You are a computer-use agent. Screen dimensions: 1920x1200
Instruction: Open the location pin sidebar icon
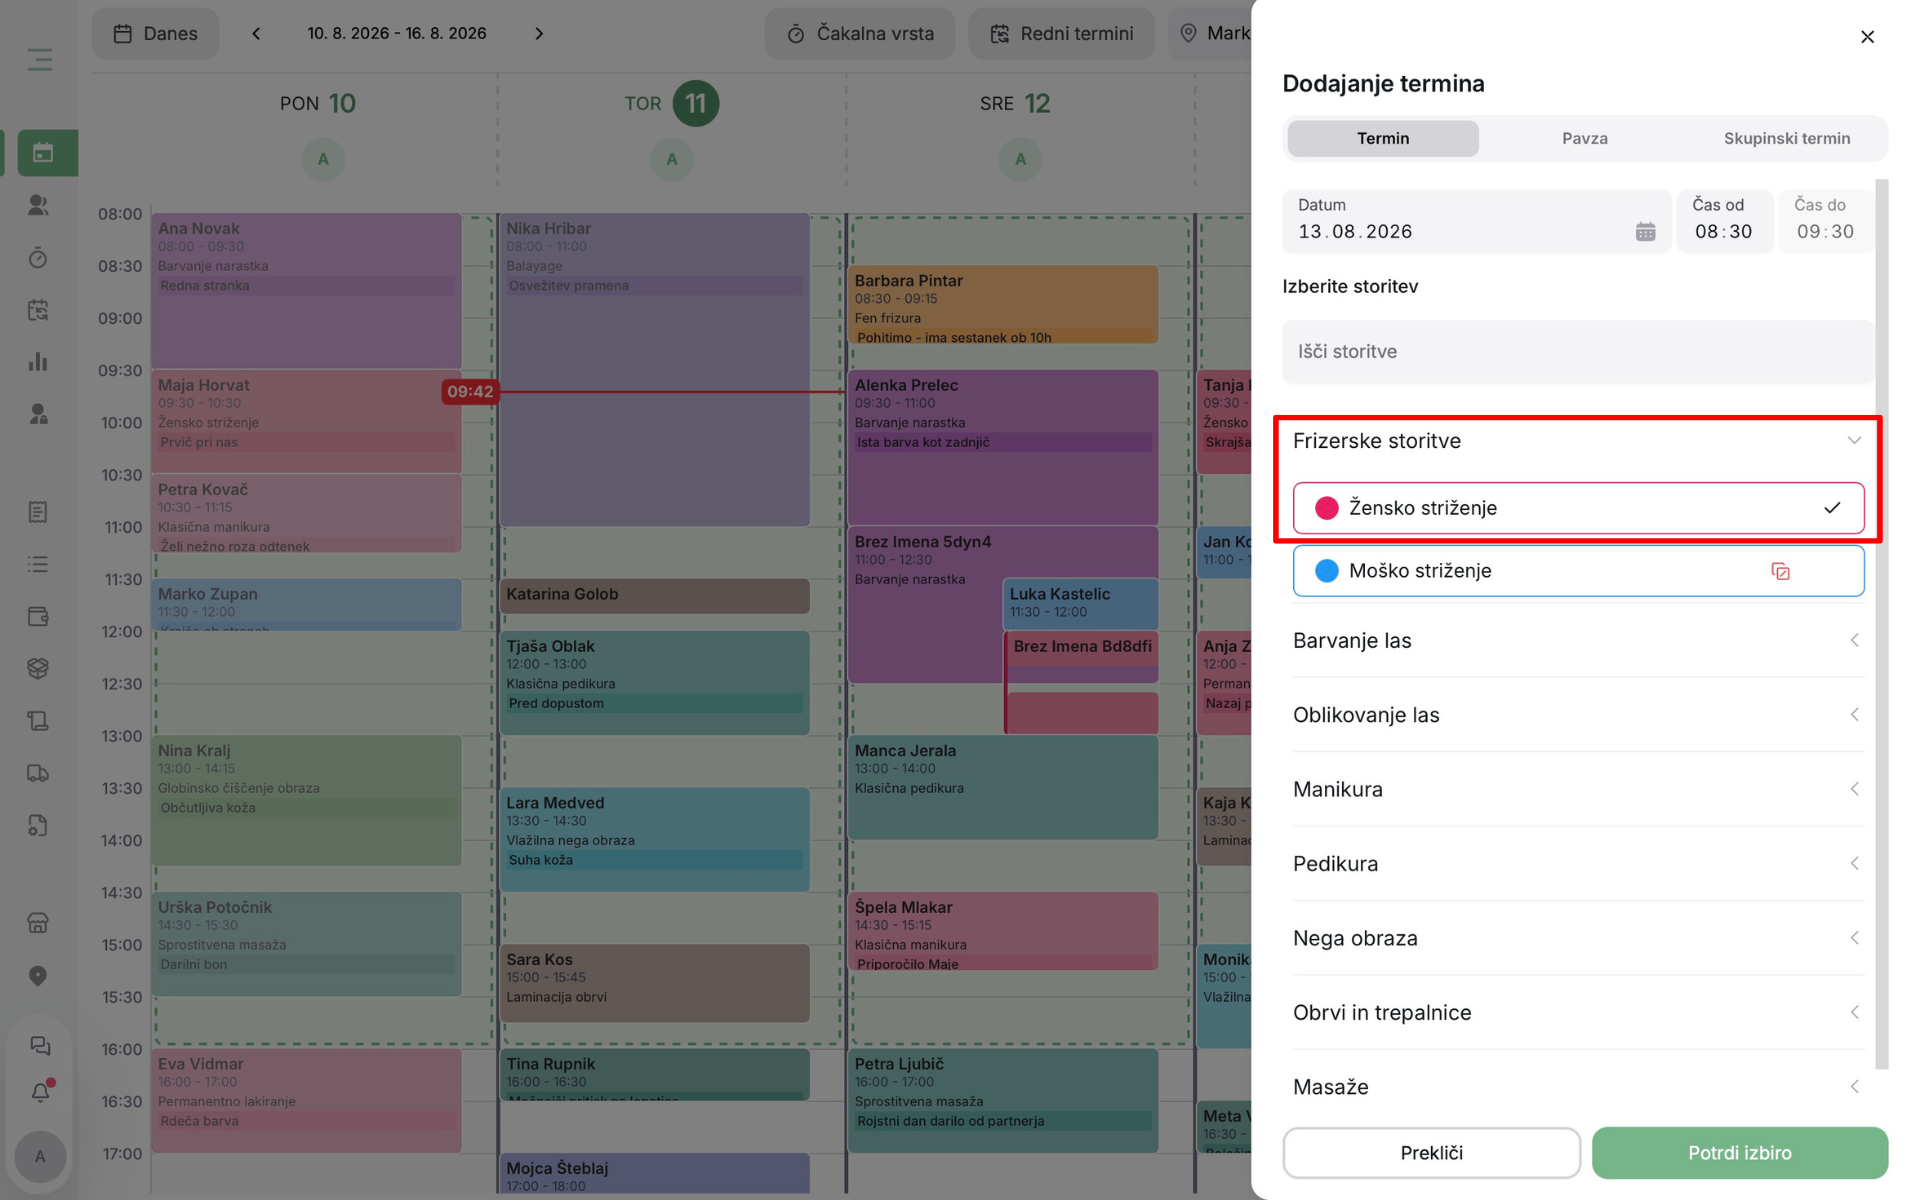[38, 976]
